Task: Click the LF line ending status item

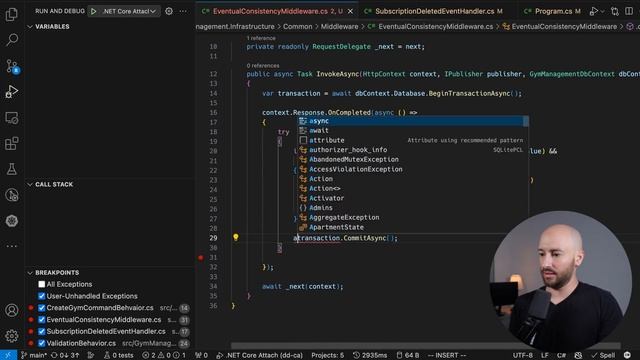Action: coord(544,355)
